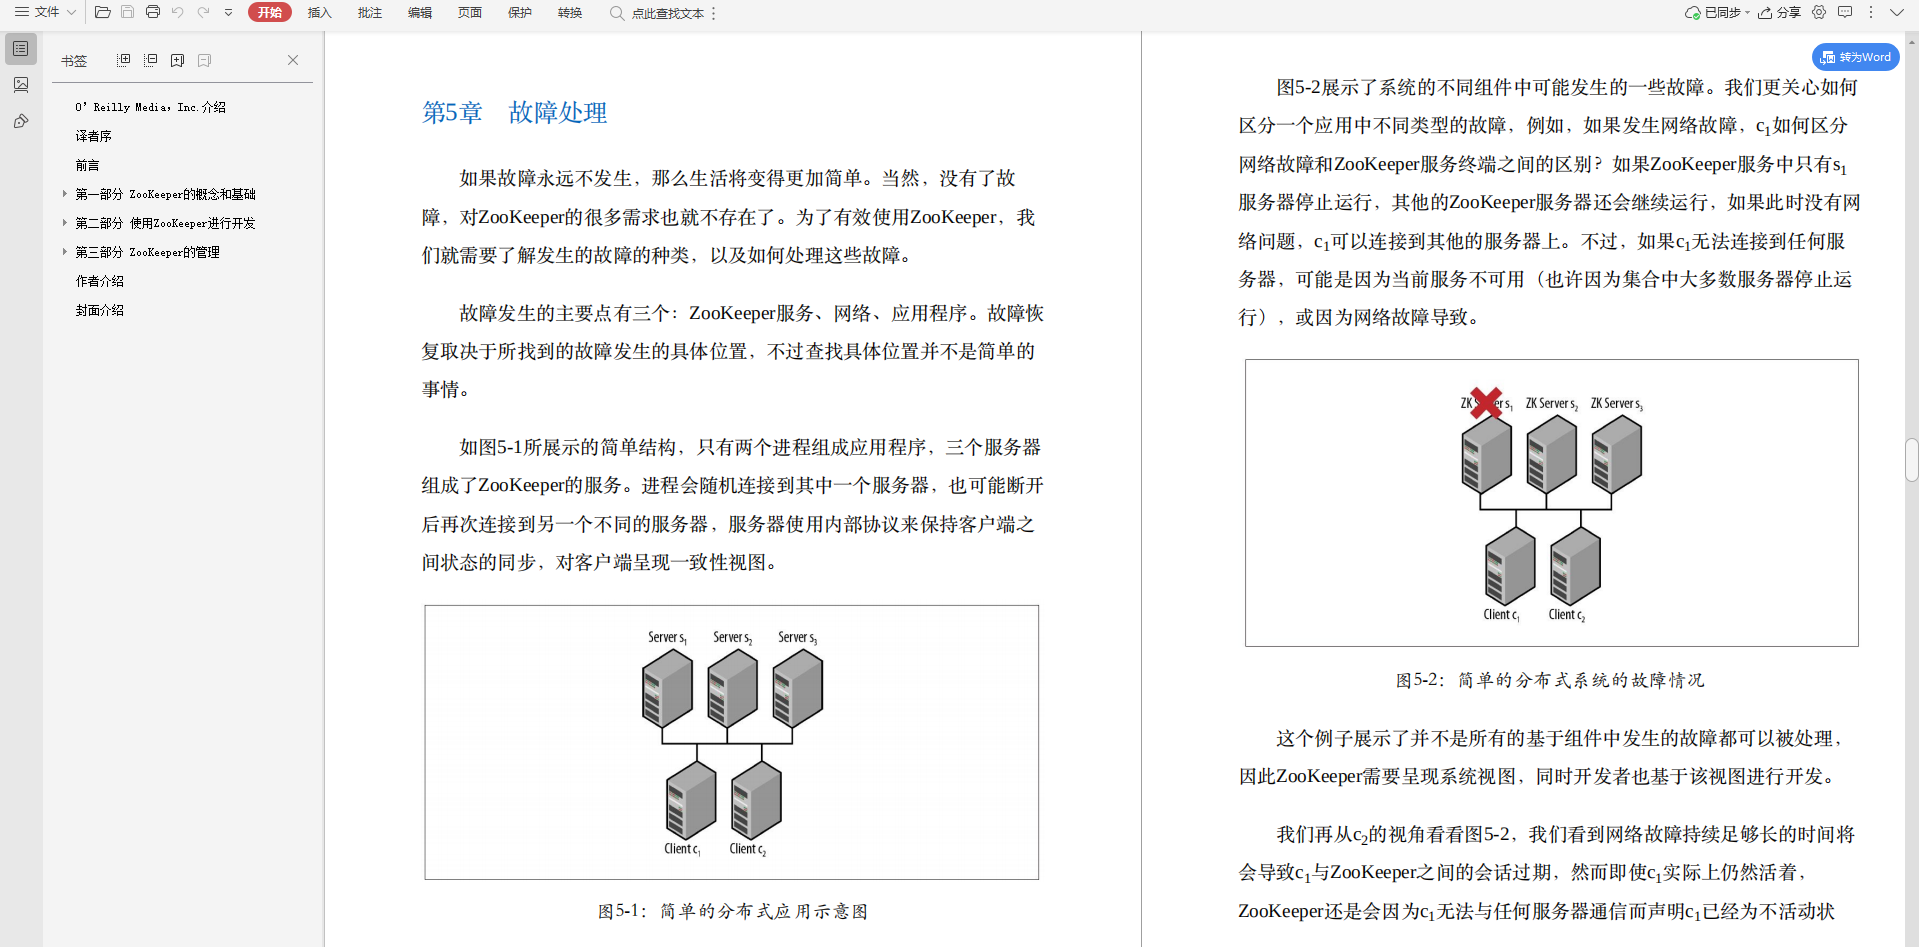The image size is (1919, 947).
Task: Click the 转为Word button
Action: pyautogui.click(x=1855, y=57)
